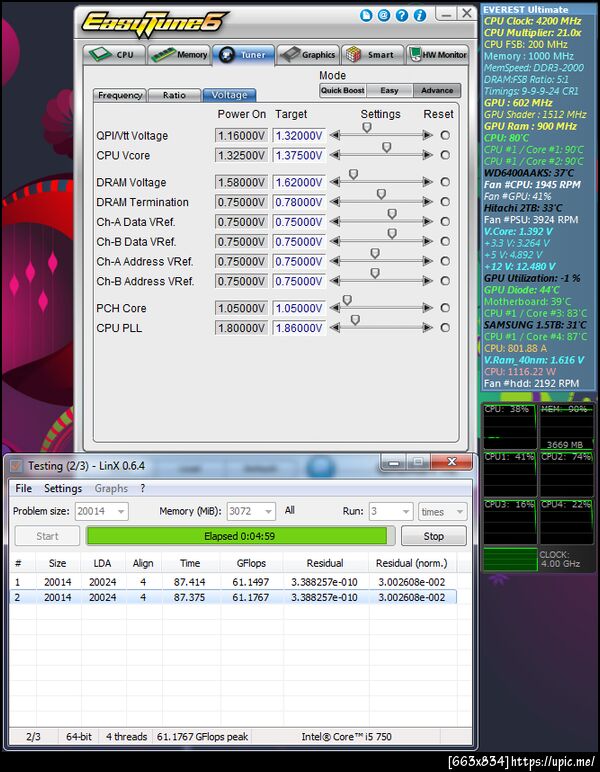The image size is (600, 772).
Task: Expand the Problem size dropdown
Action: point(121,512)
